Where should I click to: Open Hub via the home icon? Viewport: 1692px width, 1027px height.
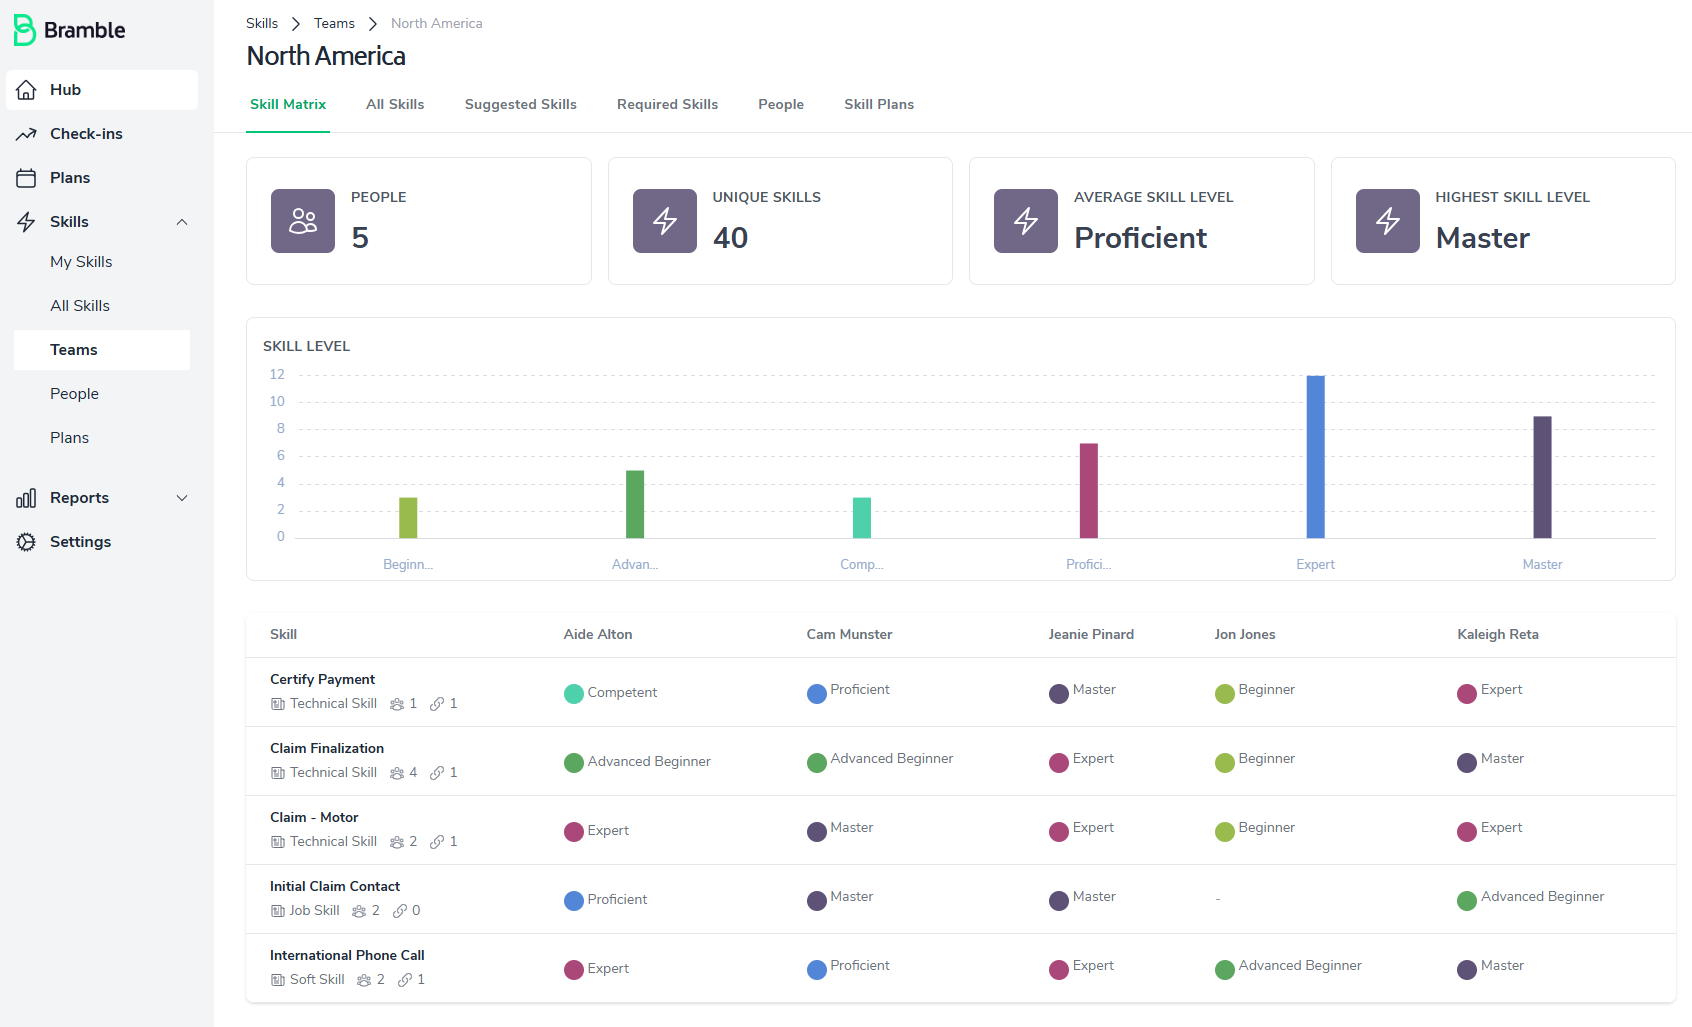click(x=26, y=90)
